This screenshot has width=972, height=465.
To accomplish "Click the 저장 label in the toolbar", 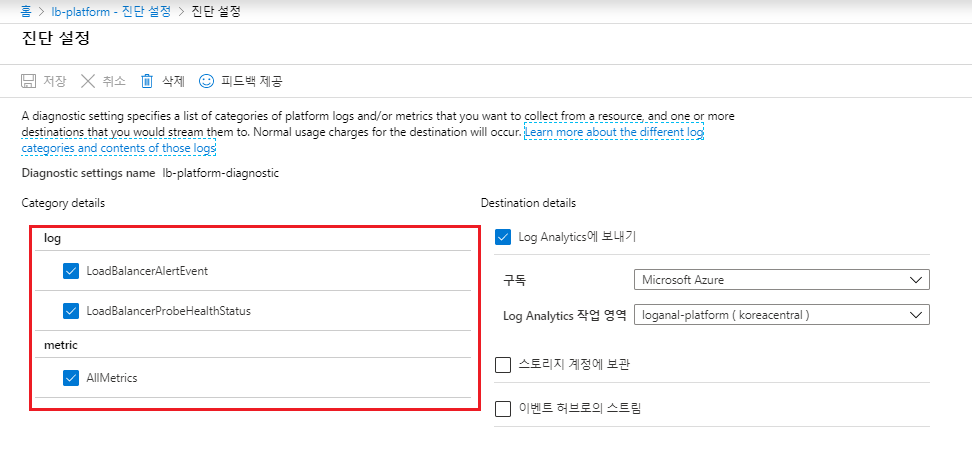I will (x=54, y=81).
